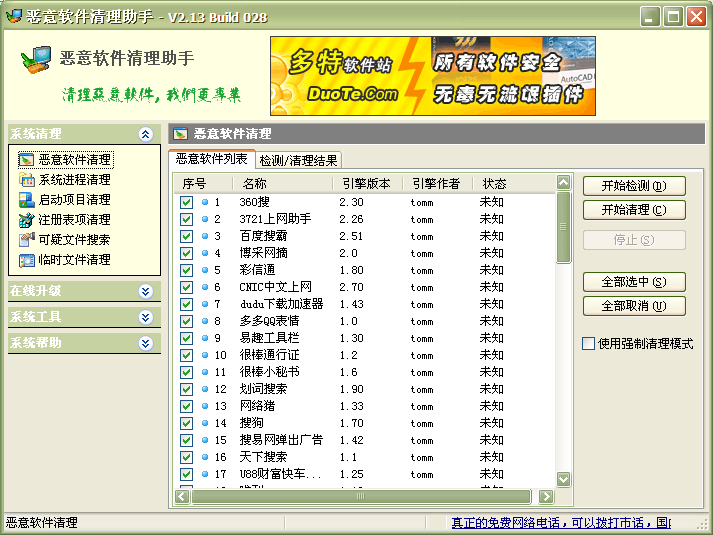
Task: Minimize the application window
Action: [x=650, y=17]
